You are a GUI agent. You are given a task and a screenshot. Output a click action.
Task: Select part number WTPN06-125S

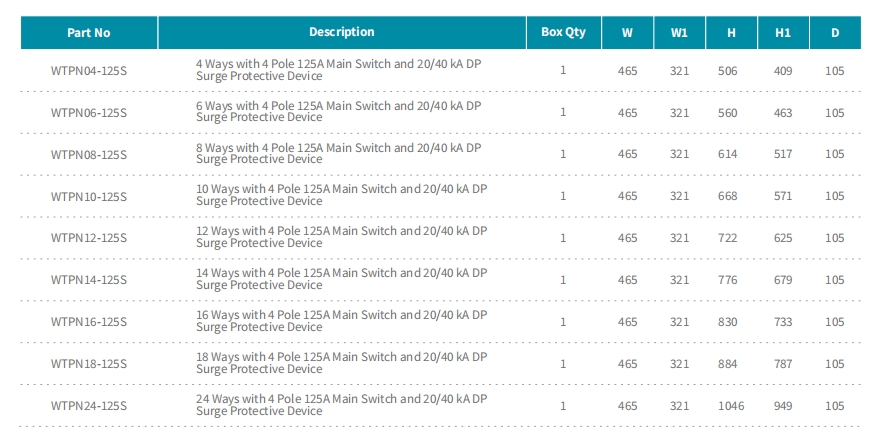(x=89, y=113)
